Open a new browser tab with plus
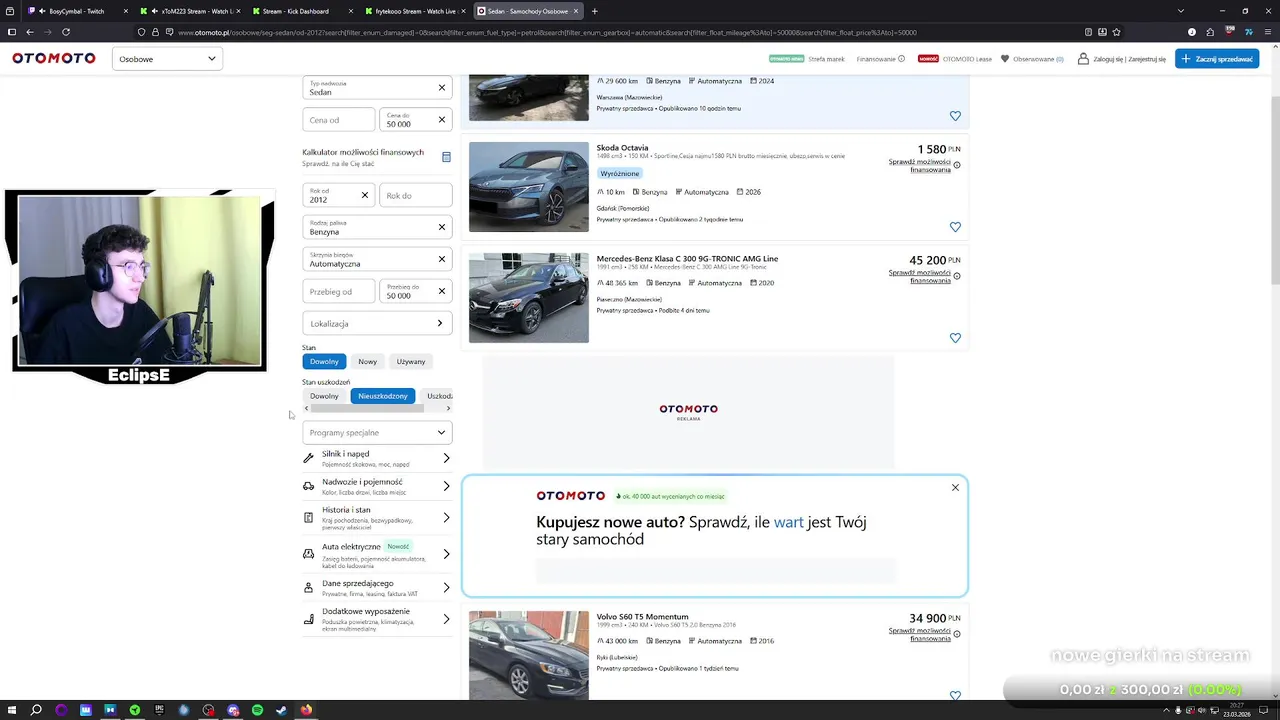Viewport: 1280px width, 720px height. (x=594, y=11)
